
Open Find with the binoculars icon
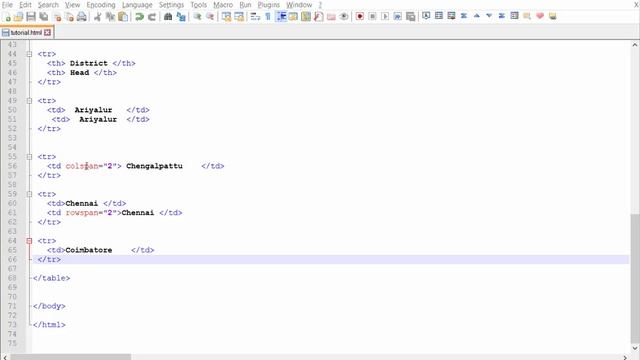(168, 17)
